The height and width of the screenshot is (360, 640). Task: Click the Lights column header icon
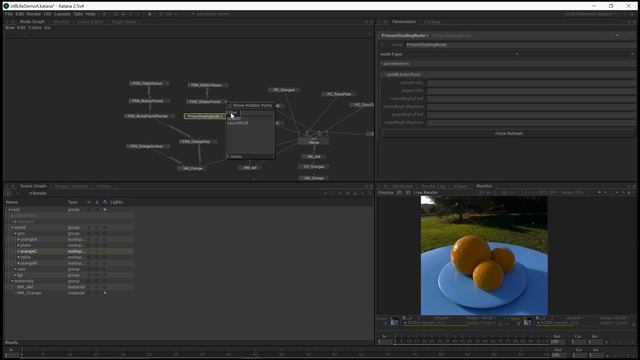coord(105,202)
